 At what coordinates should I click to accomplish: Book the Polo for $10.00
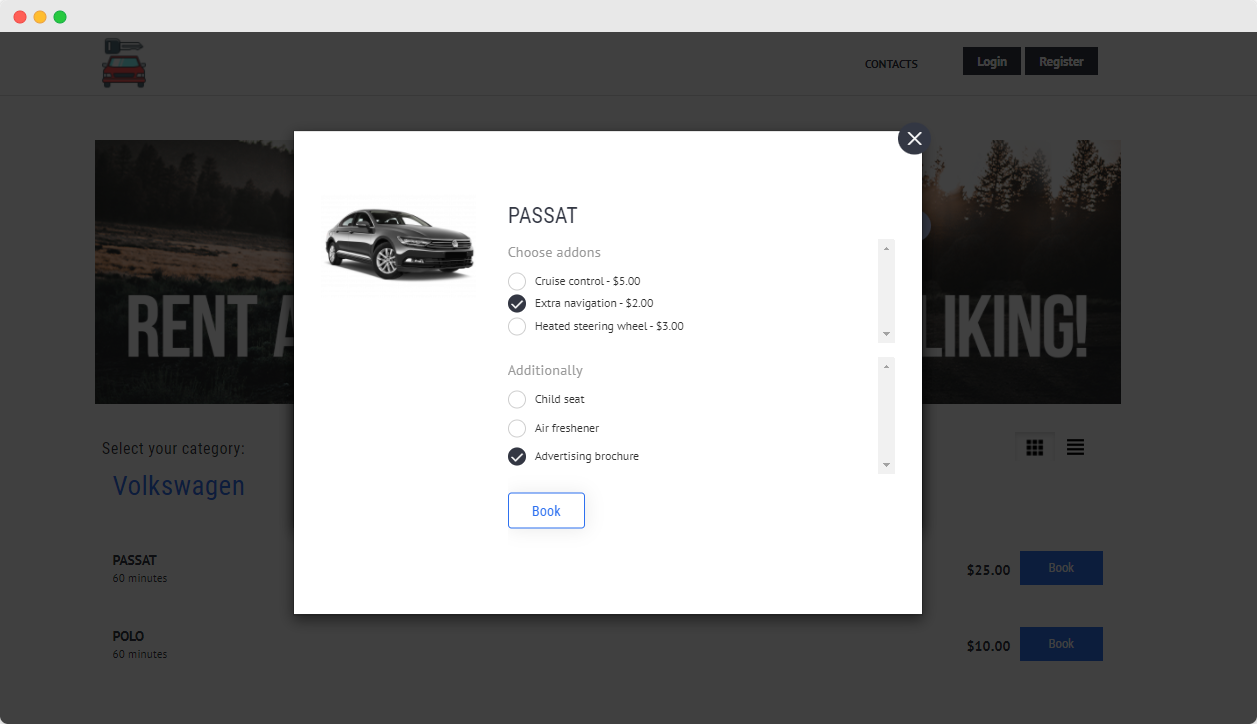click(x=1061, y=644)
